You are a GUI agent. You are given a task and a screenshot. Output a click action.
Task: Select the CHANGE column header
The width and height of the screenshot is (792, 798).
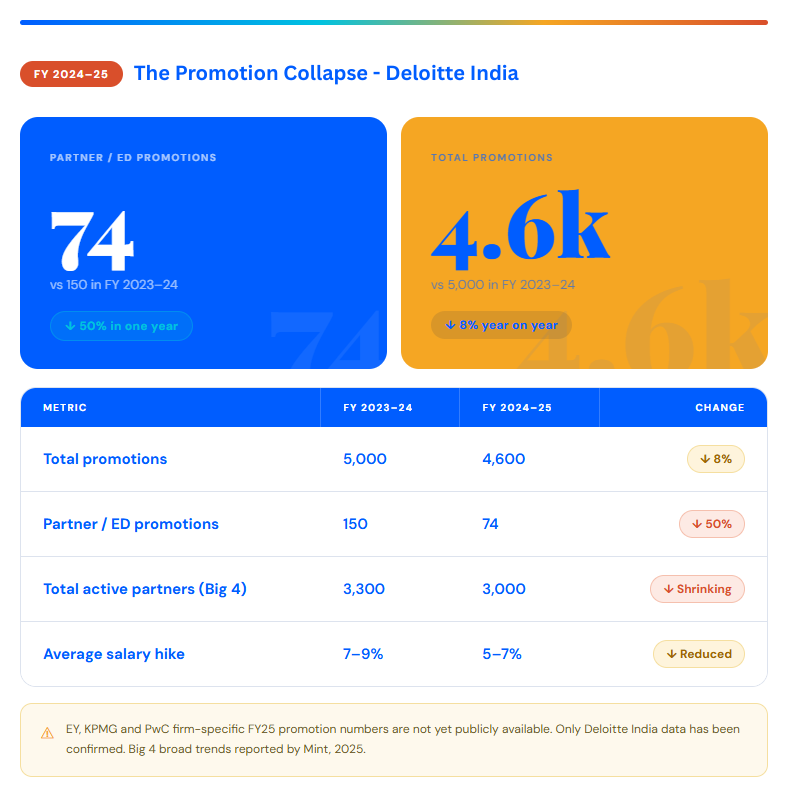point(720,408)
